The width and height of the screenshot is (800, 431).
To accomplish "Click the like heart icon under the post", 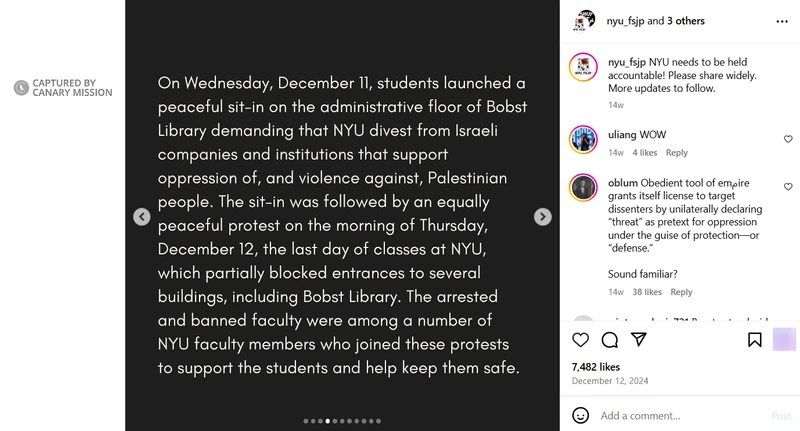I will [x=581, y=340].
